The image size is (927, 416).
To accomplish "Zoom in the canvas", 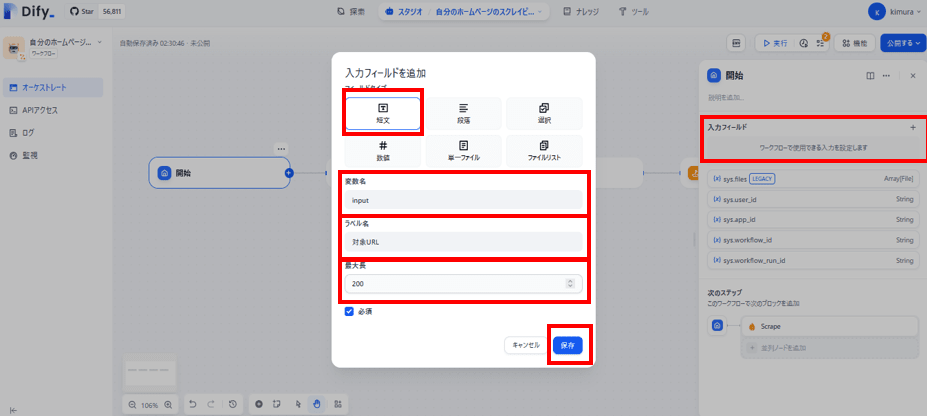I will pyautogui.click(x=168, y=405).
